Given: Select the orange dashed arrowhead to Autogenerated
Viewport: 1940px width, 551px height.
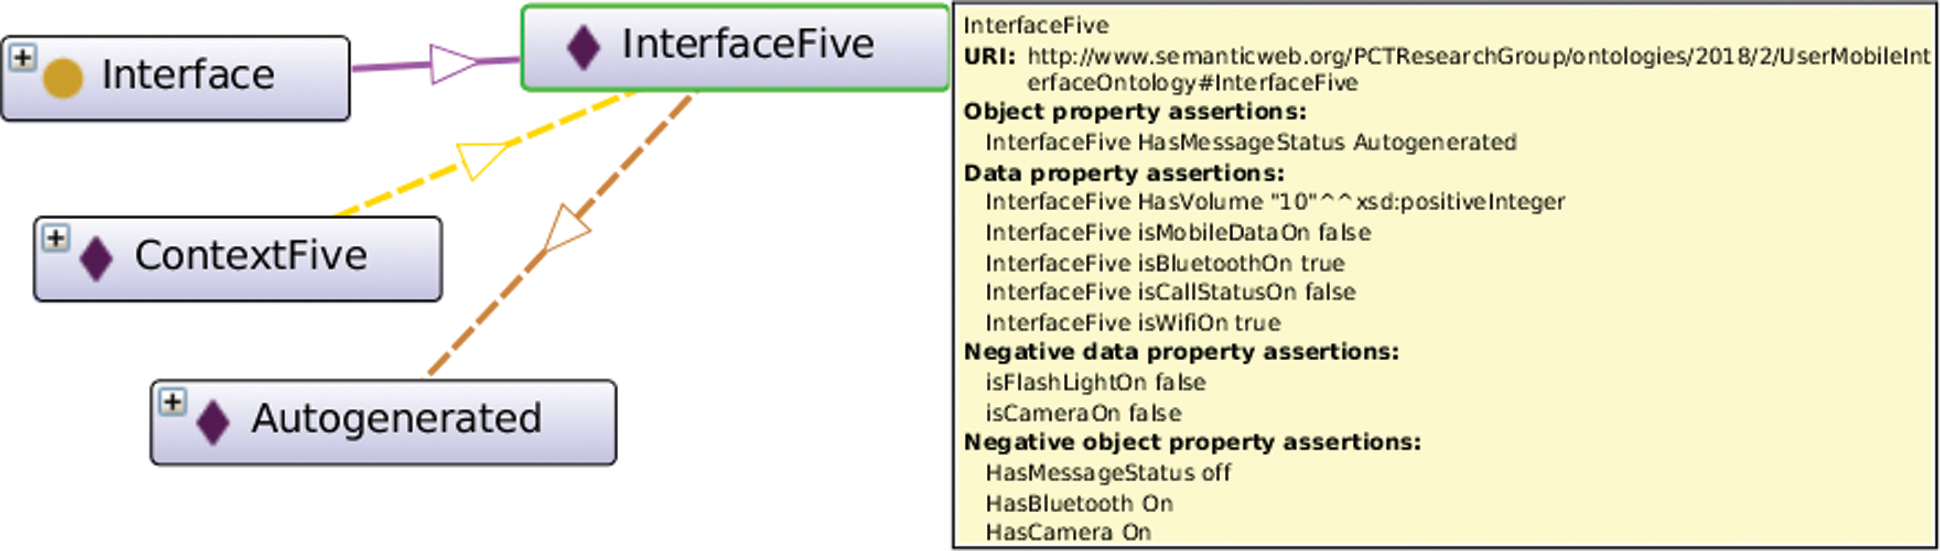Looking at the screenshot, I should [565, 229].
